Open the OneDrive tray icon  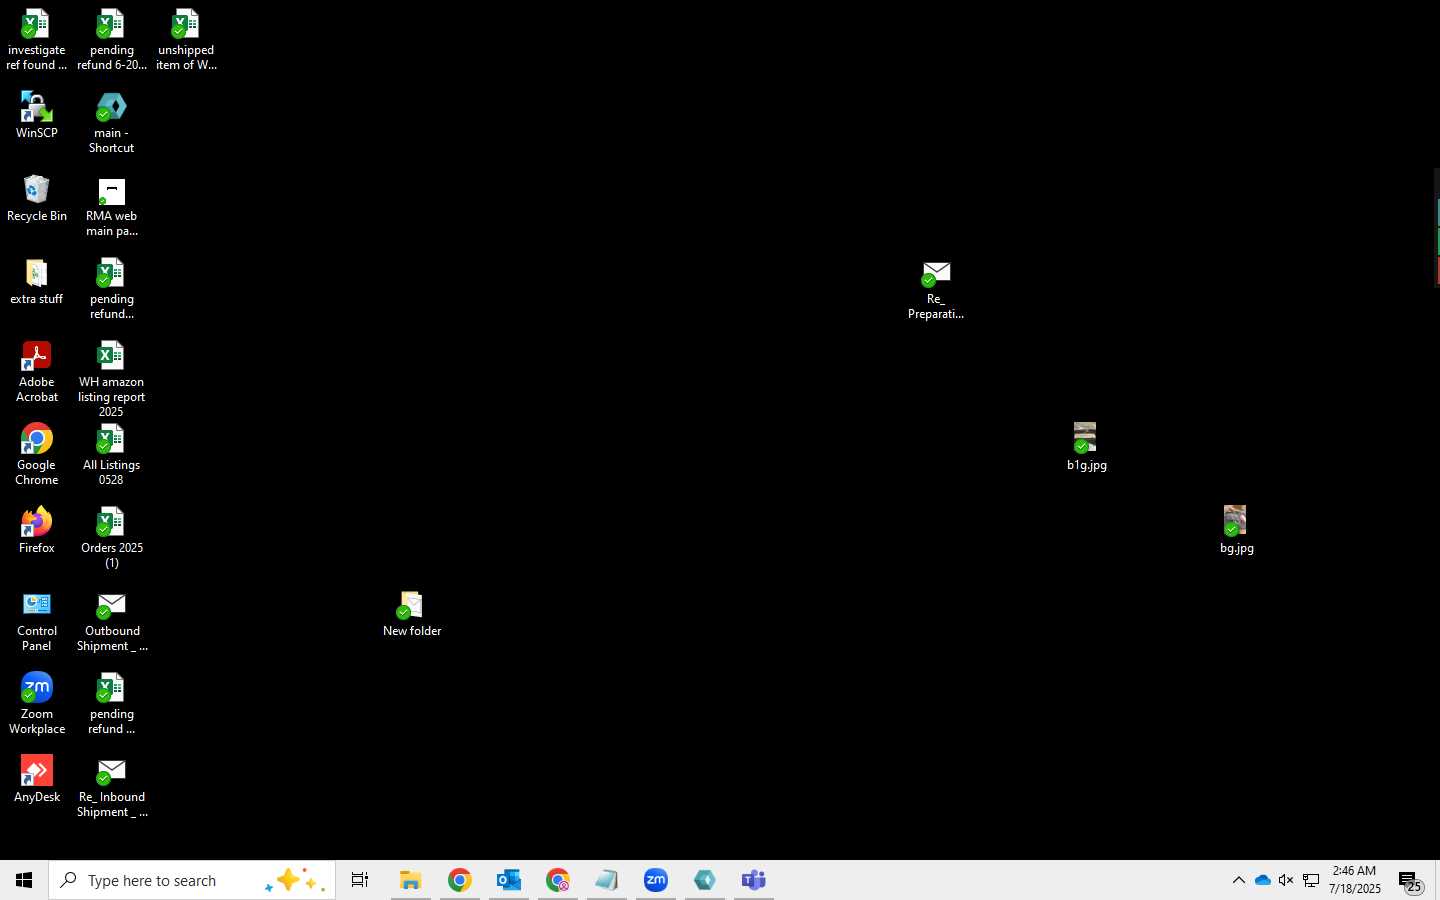click(1262, 880)
